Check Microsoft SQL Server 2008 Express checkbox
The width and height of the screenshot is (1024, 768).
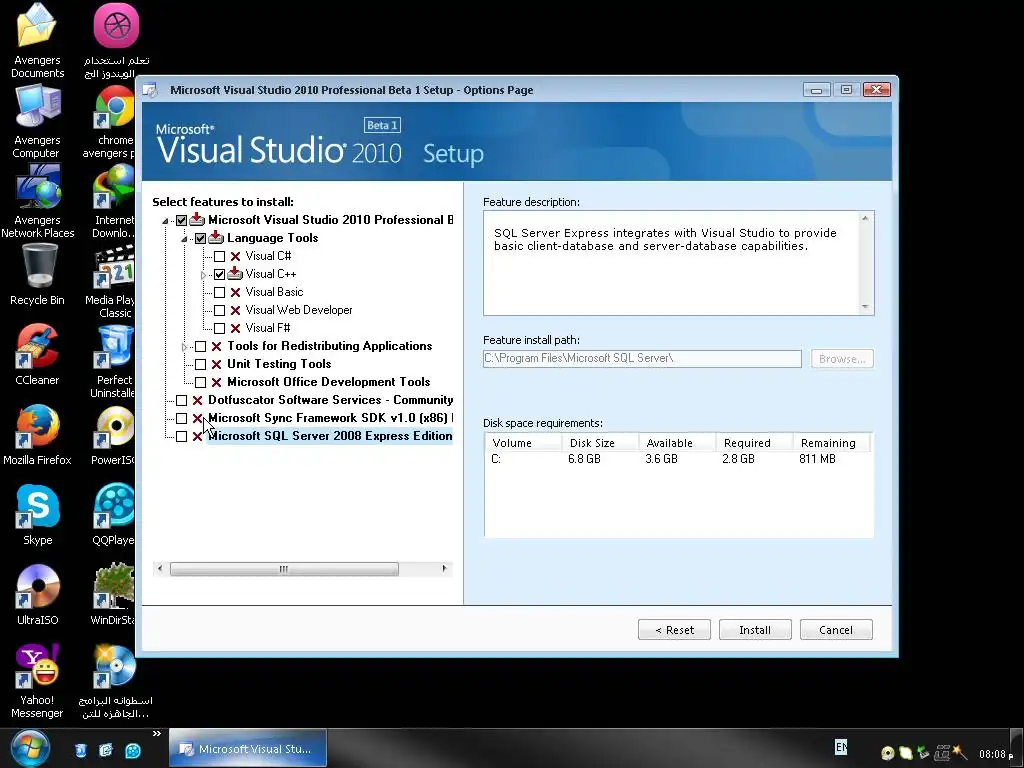(182, 436)
